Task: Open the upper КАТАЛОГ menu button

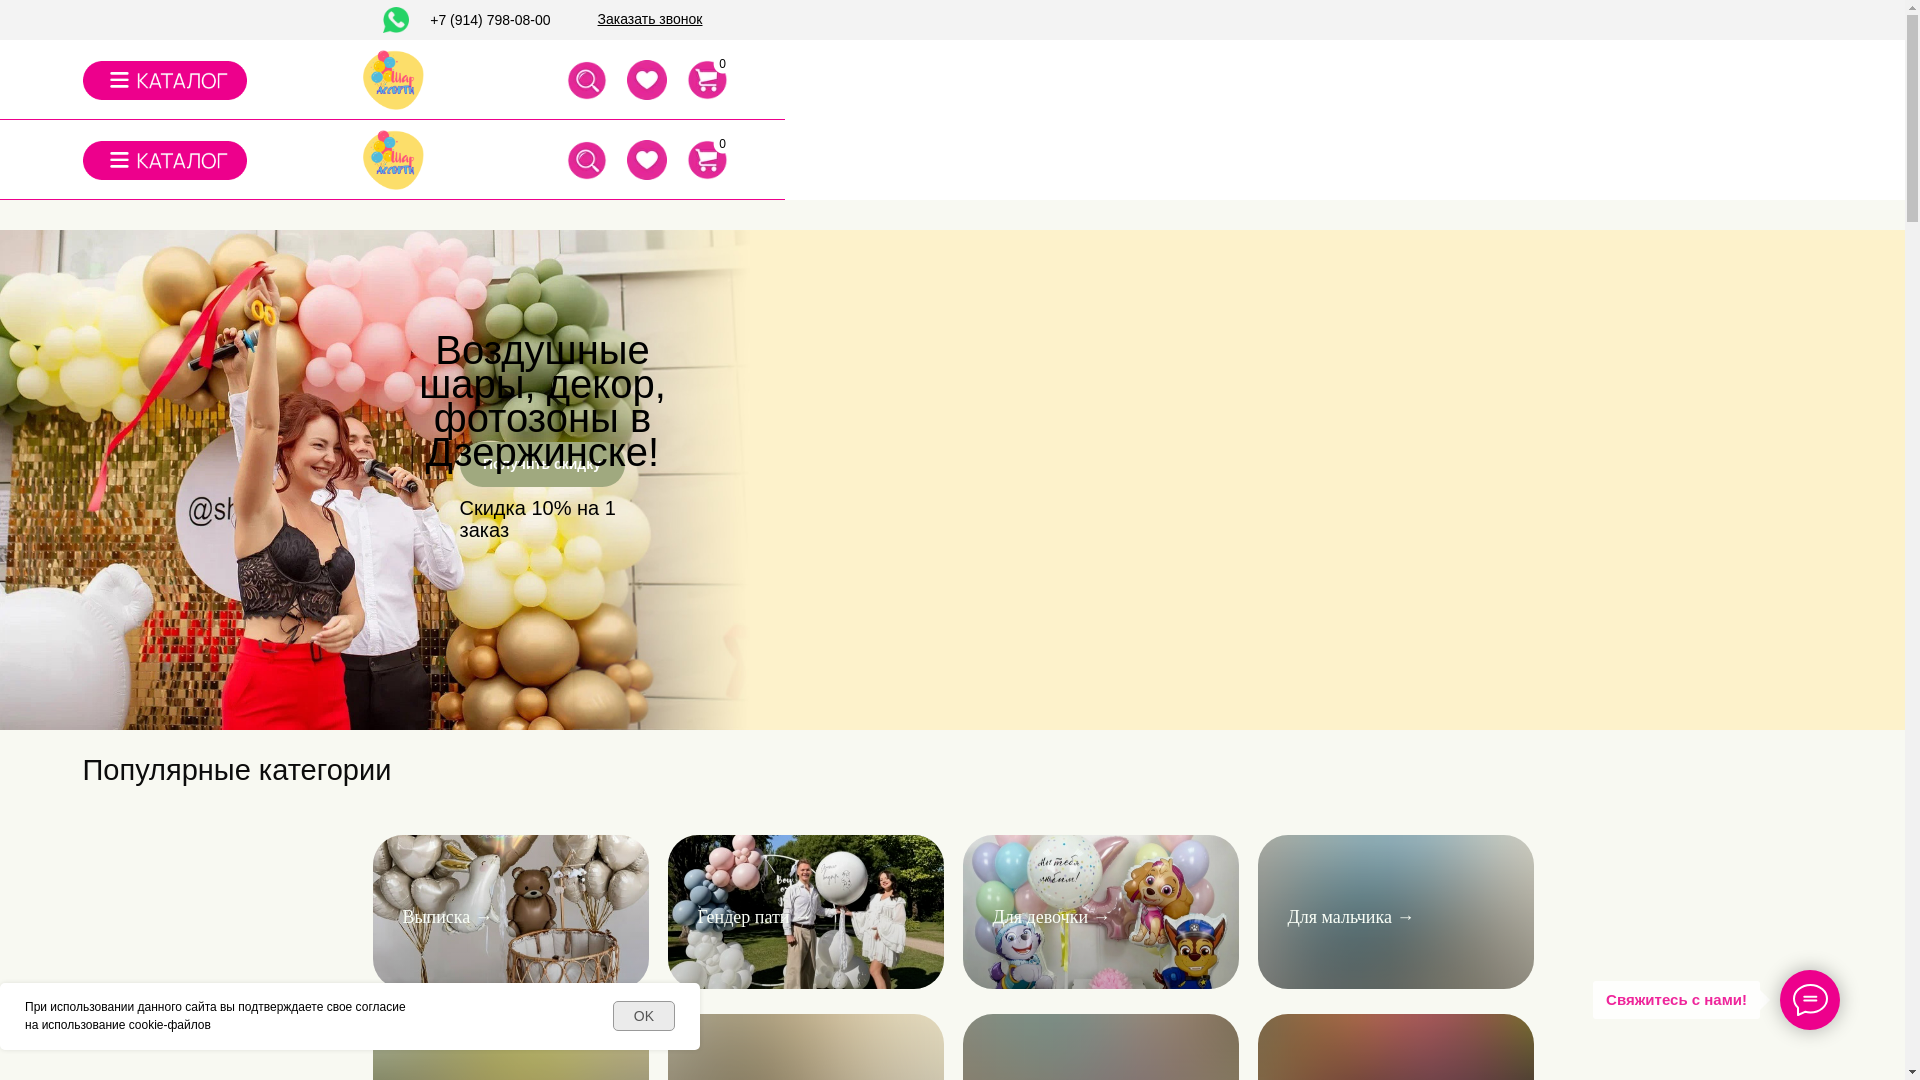Action: (x=165, y=80)
